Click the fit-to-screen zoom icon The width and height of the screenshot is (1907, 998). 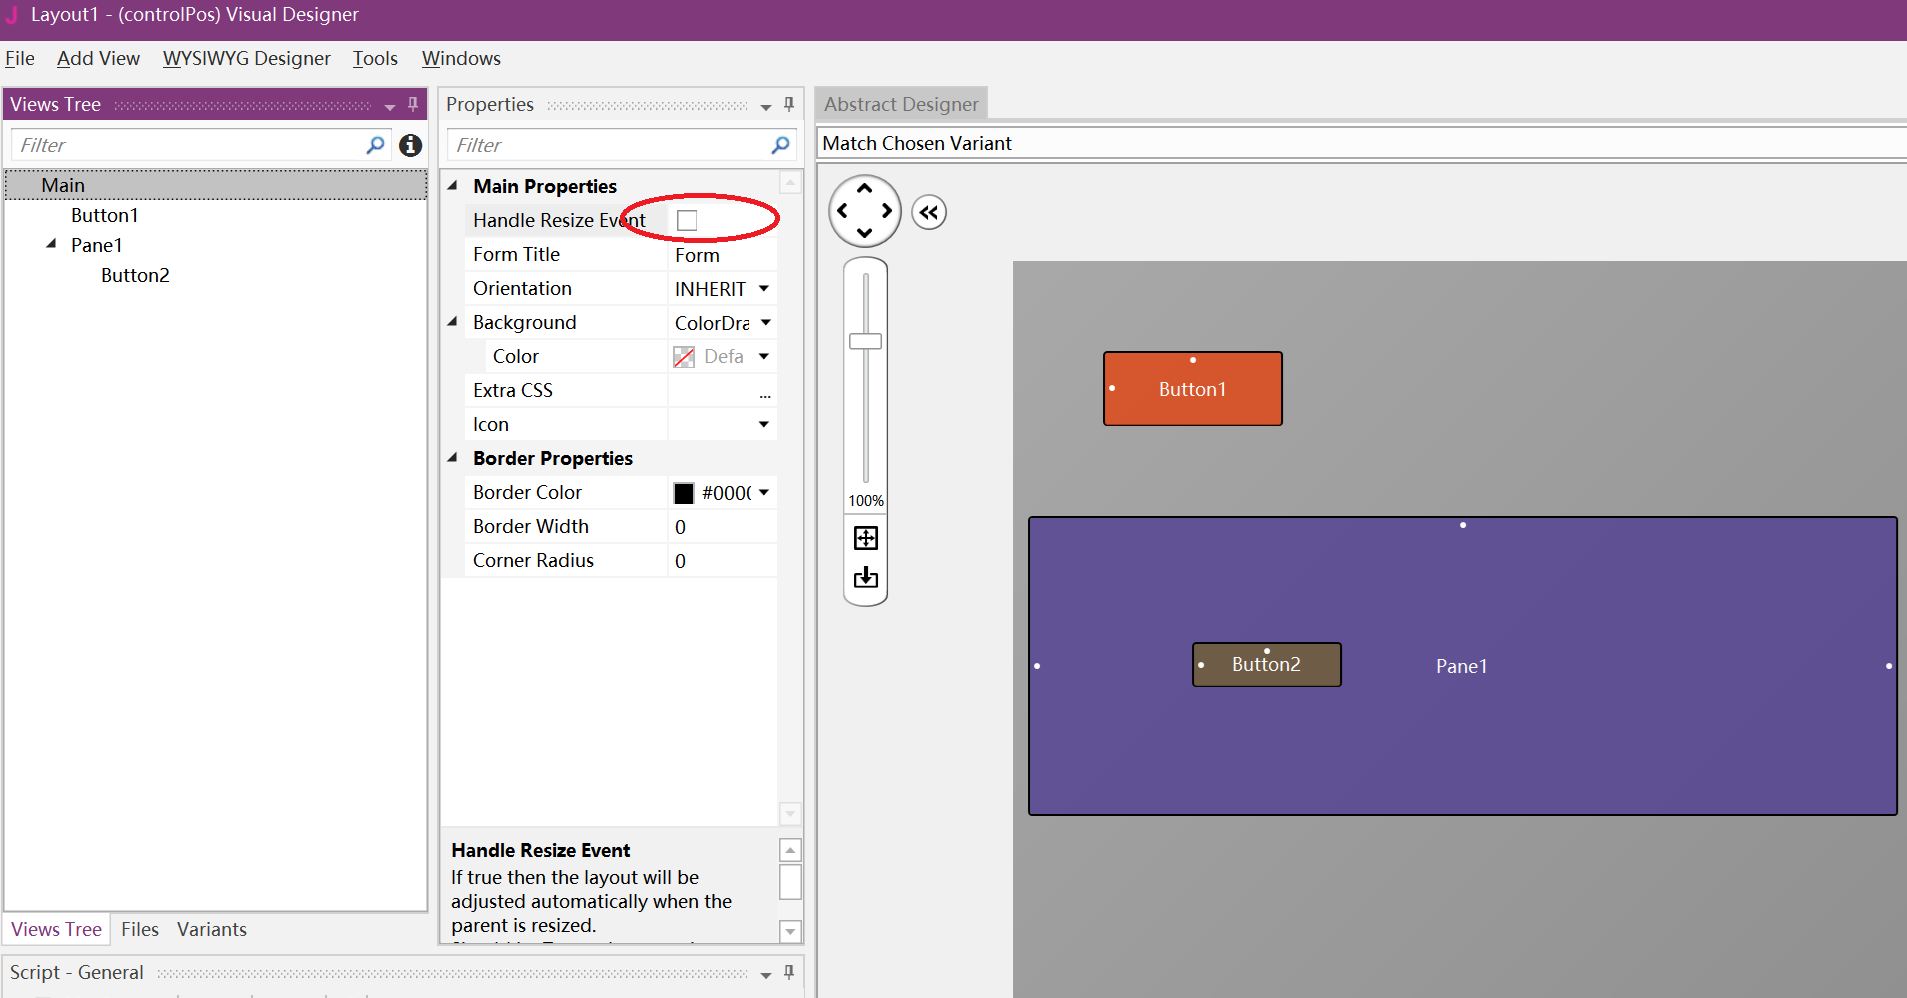click(866, 538)
